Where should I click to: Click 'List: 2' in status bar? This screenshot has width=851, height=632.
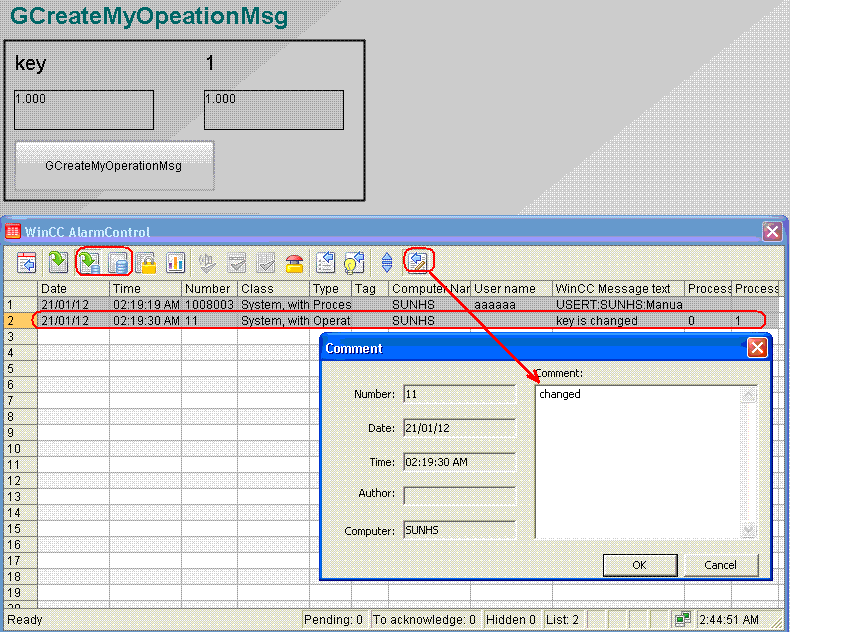[x=563, y=619]
